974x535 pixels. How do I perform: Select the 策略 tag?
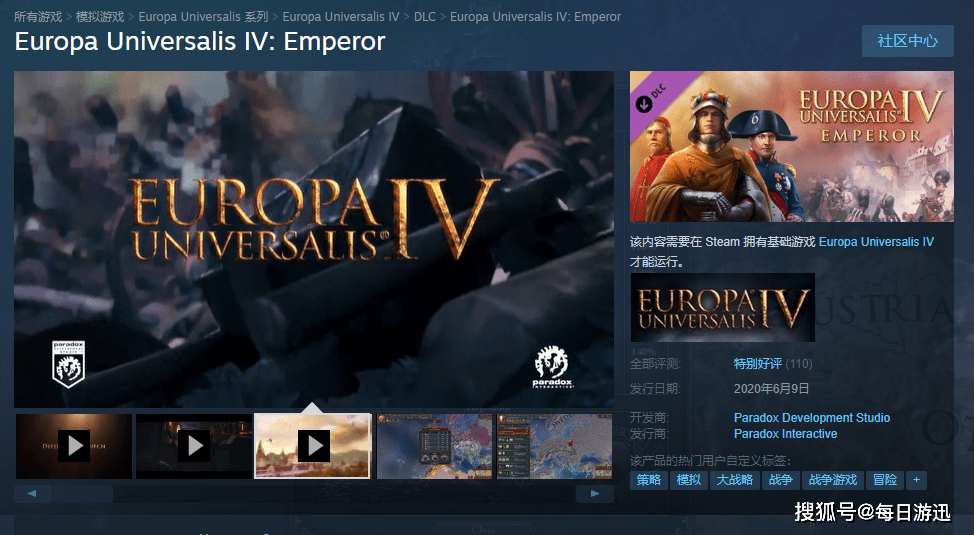pyautogui.click(x=649, y=480)
